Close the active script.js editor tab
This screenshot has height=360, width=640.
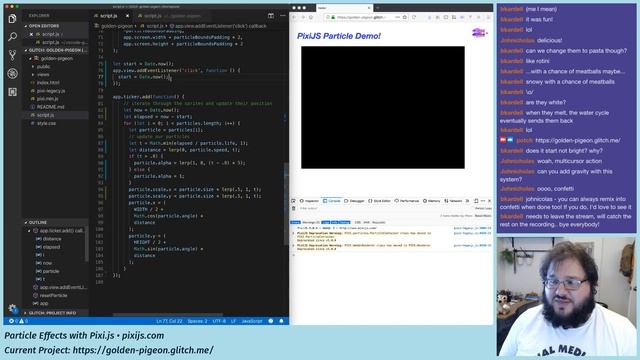pos(127,16)
